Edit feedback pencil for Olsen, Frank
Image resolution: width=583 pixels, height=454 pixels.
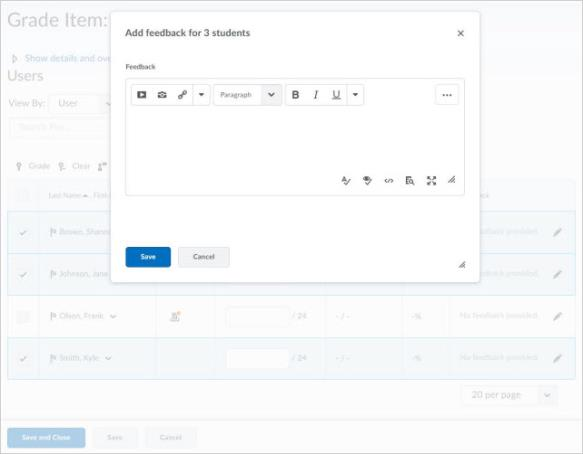point(557,316)
